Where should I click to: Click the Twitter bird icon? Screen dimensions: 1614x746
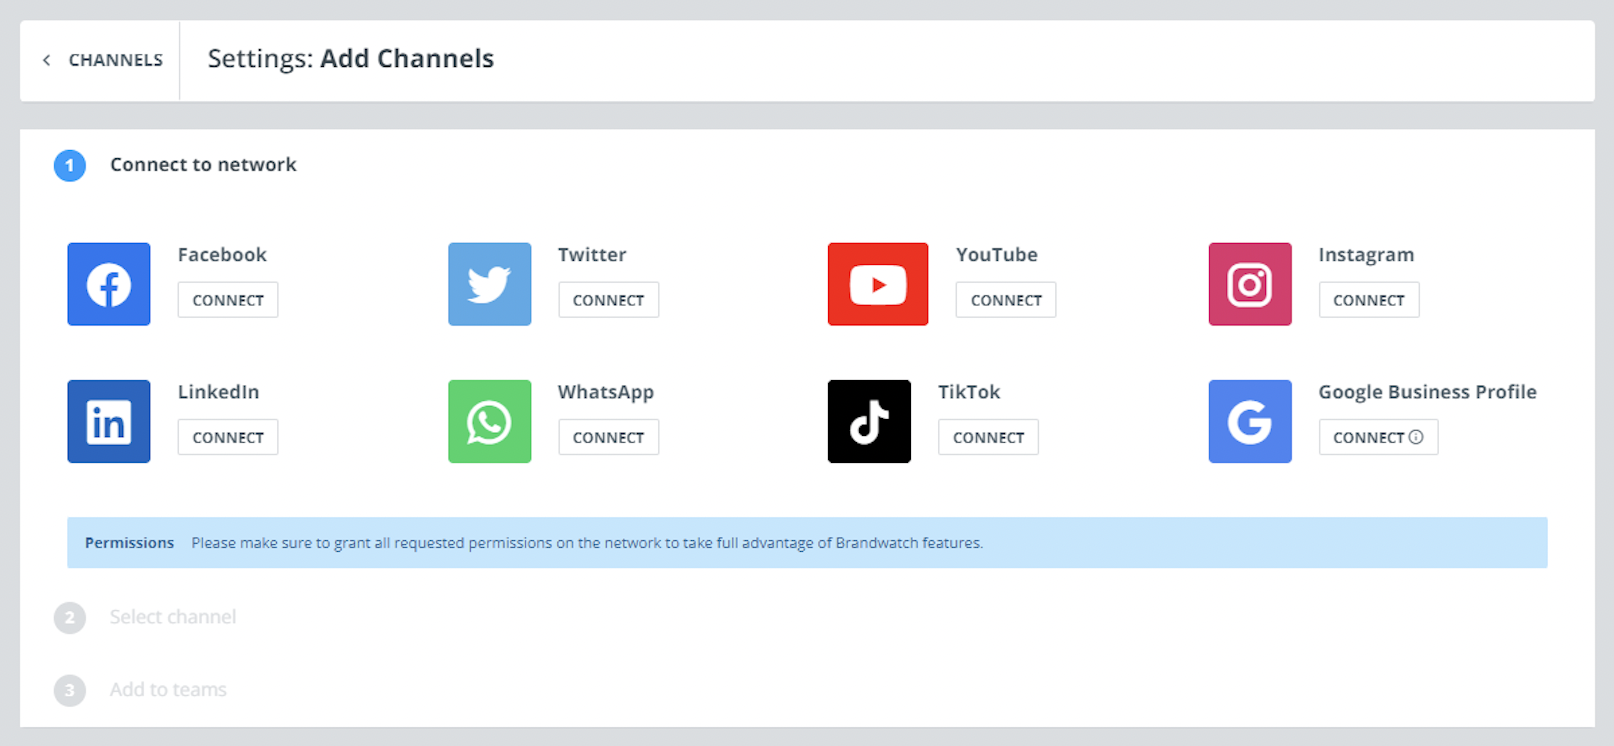[489, 284]
